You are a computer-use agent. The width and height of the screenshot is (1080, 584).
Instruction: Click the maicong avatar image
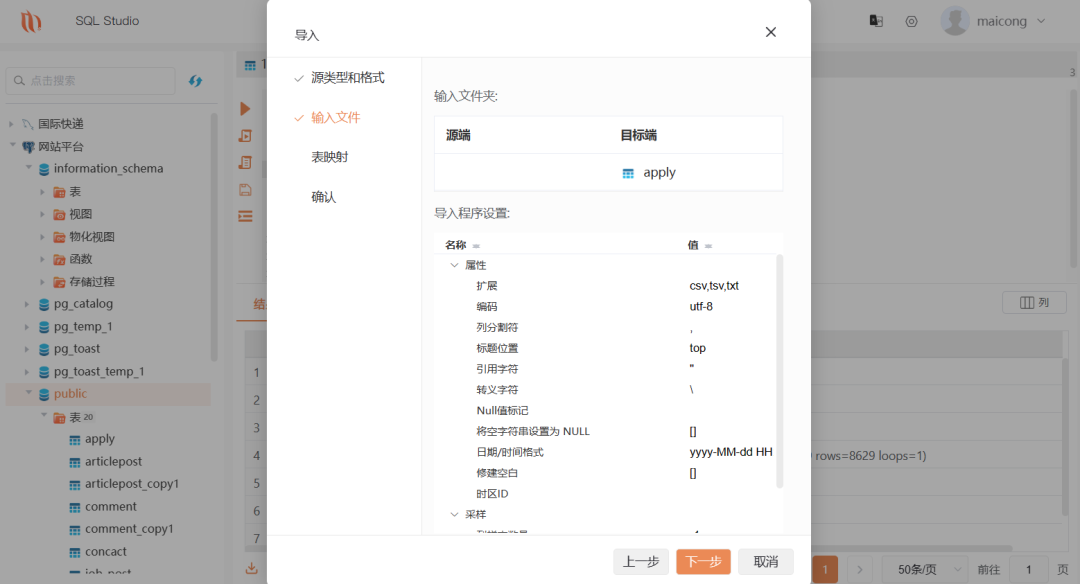[955, 21]
